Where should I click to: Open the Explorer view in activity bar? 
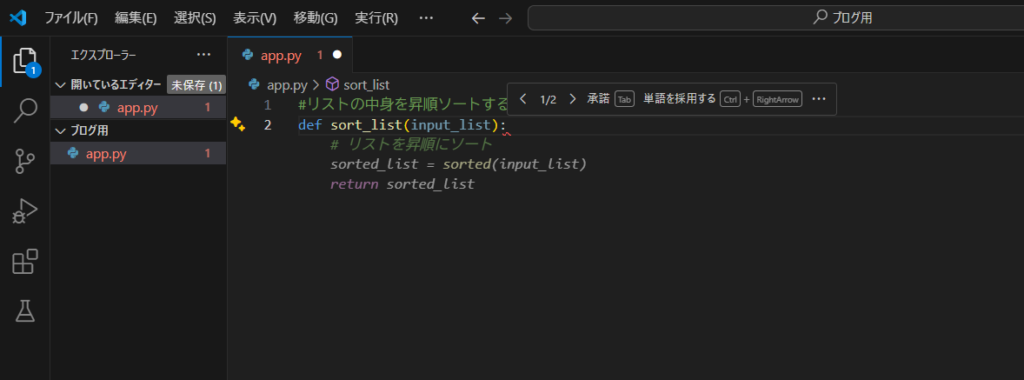tap(26, 61)
